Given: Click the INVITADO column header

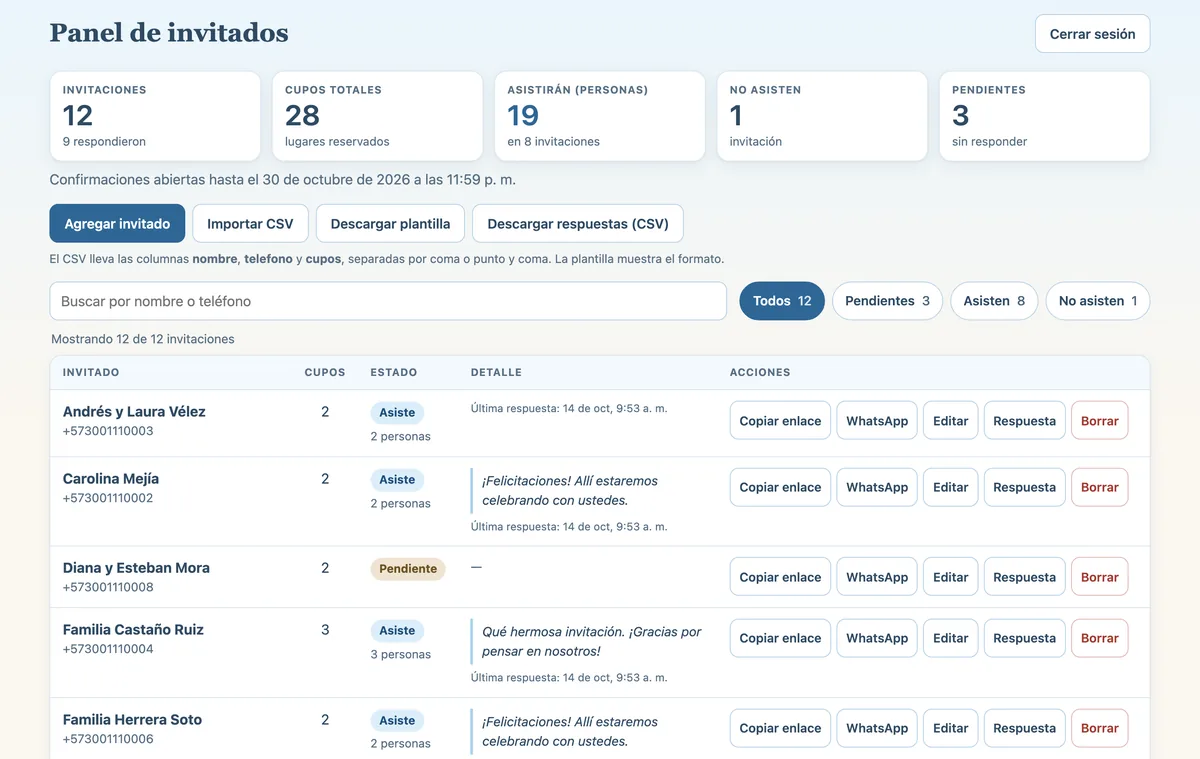Looking at the screenshot, I should click(91, 372).
